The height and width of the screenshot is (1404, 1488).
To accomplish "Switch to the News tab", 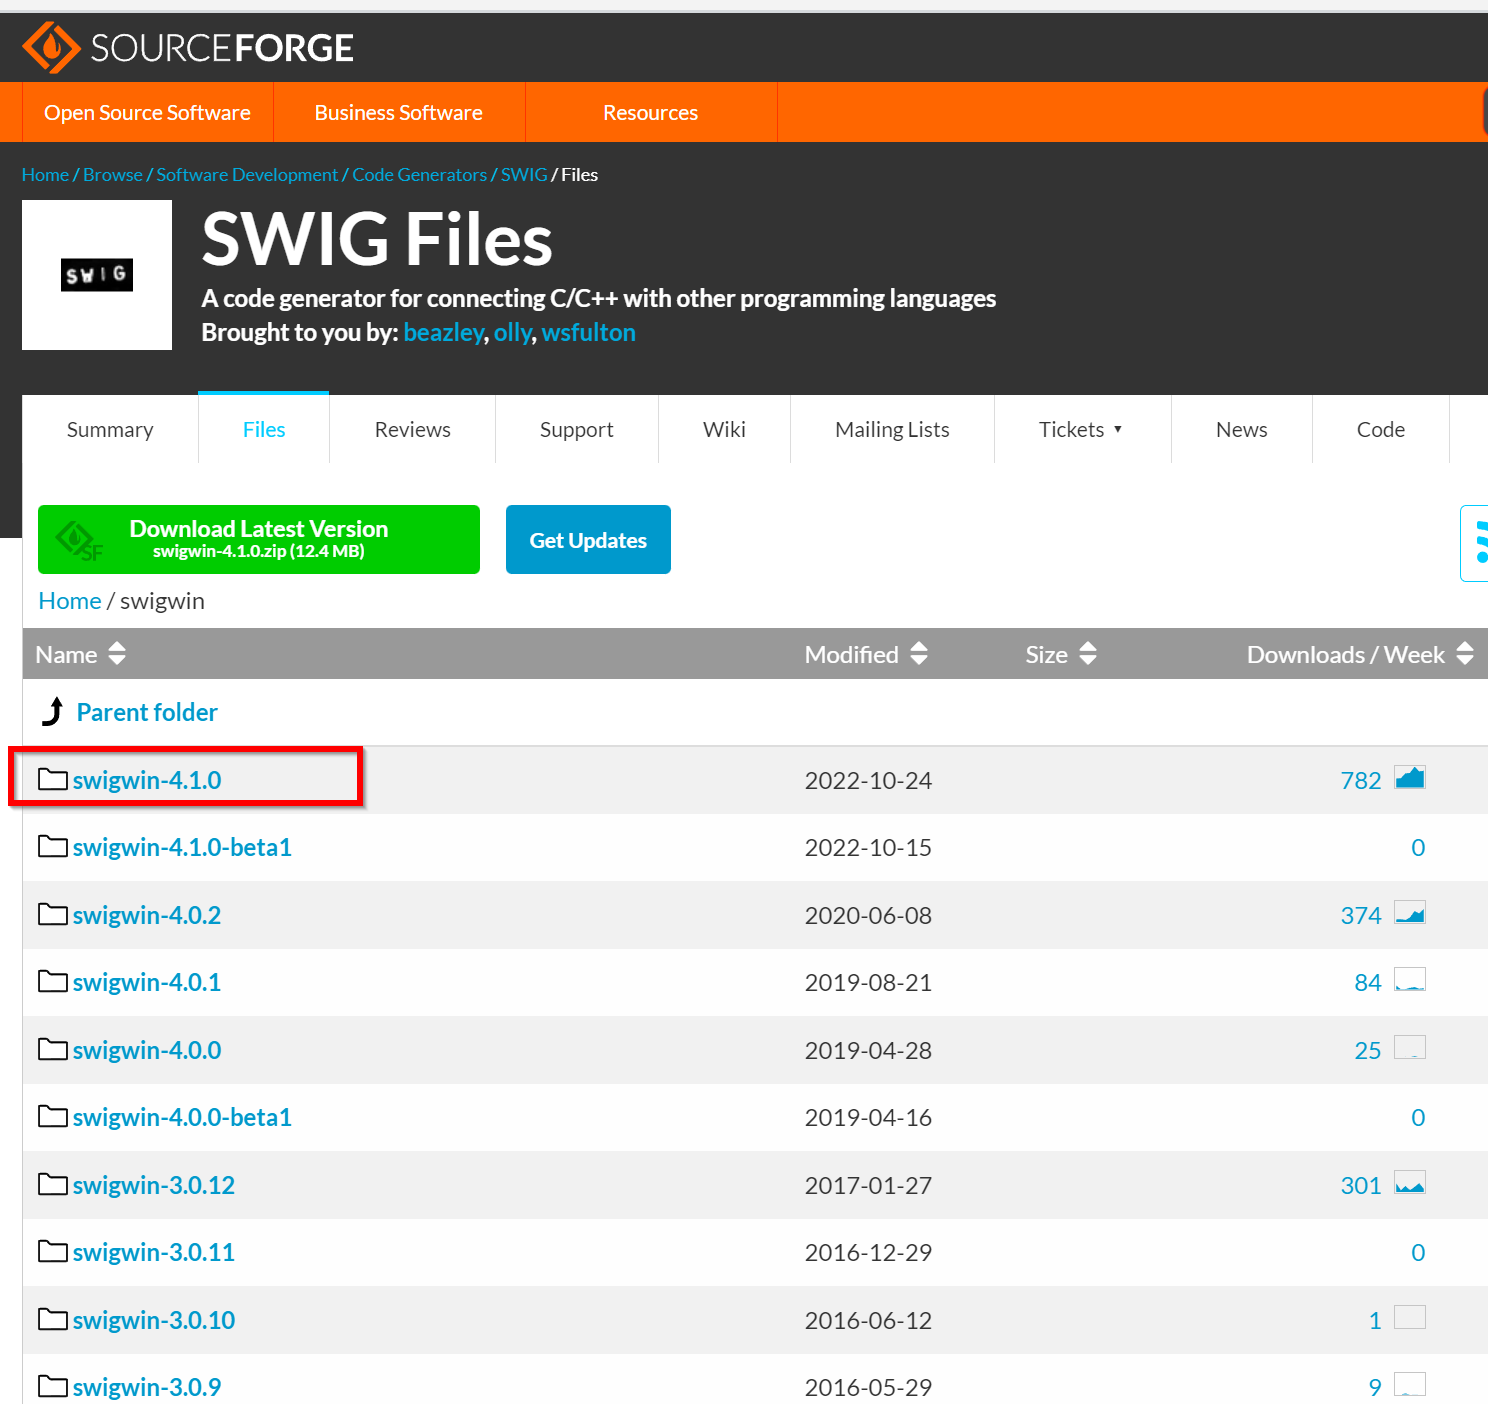I will tap(1242, 429).
